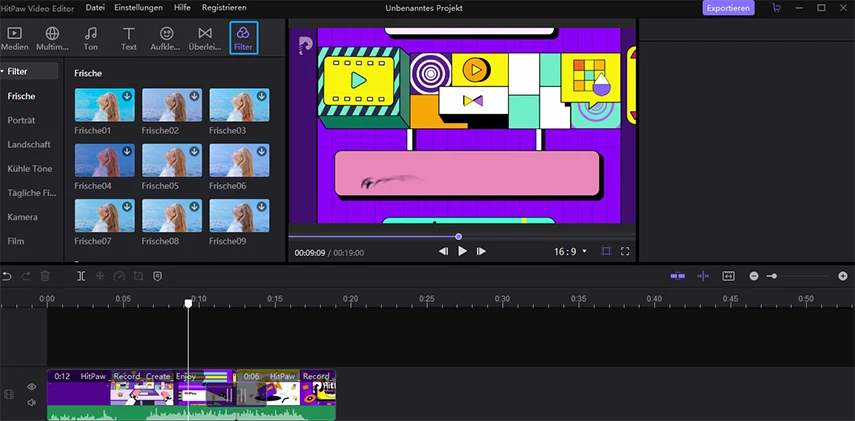Image resolution: width=855 pixels, height=421 pixels.
Task: Open the shopping cart icon
Action: point(776,8)
